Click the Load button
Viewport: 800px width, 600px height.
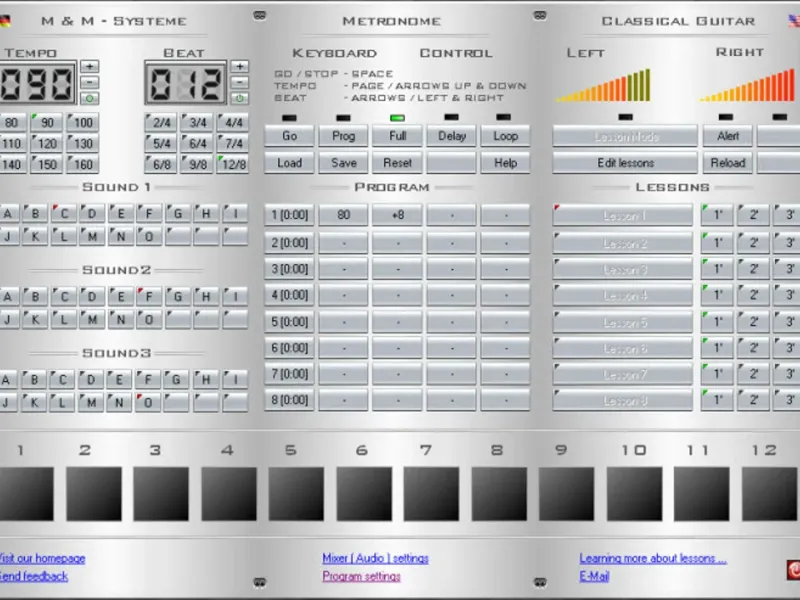(x=289, y=163)
